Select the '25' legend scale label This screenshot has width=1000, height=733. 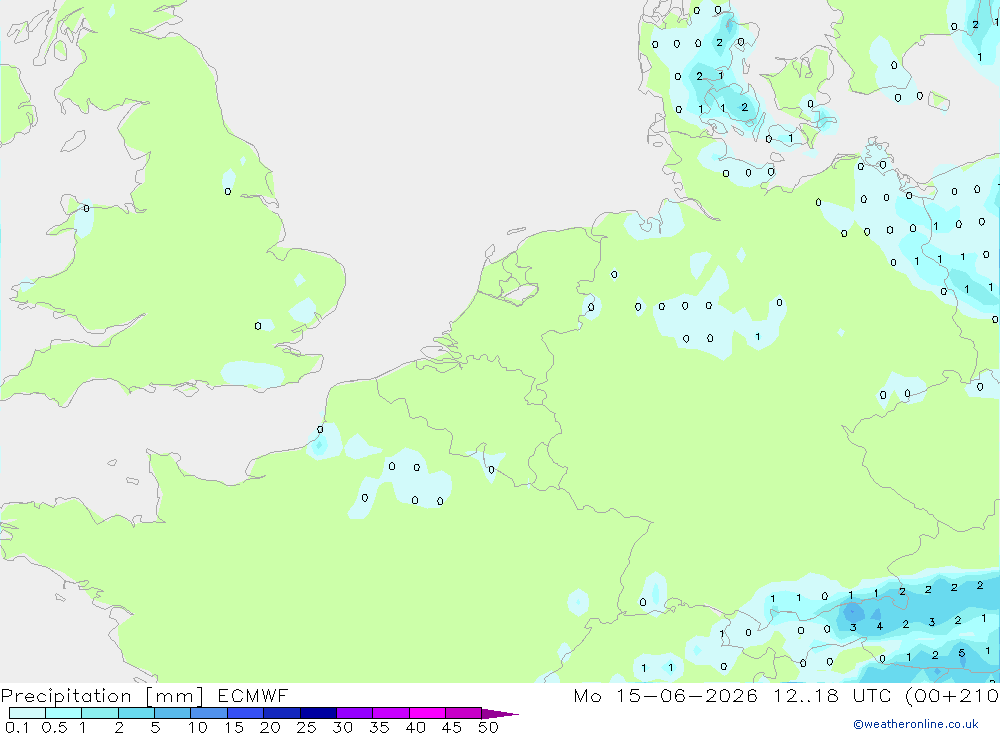tap(306, 727)
